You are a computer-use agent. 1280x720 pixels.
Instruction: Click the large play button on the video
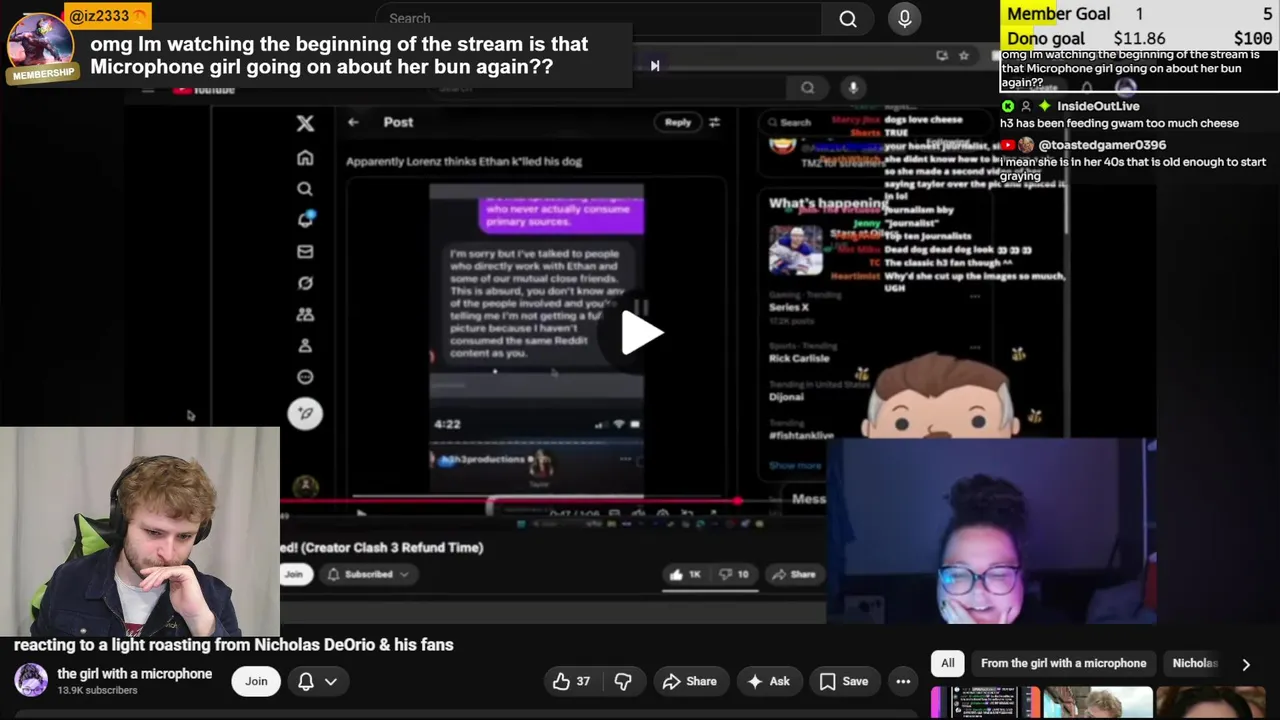coord(640,333)
